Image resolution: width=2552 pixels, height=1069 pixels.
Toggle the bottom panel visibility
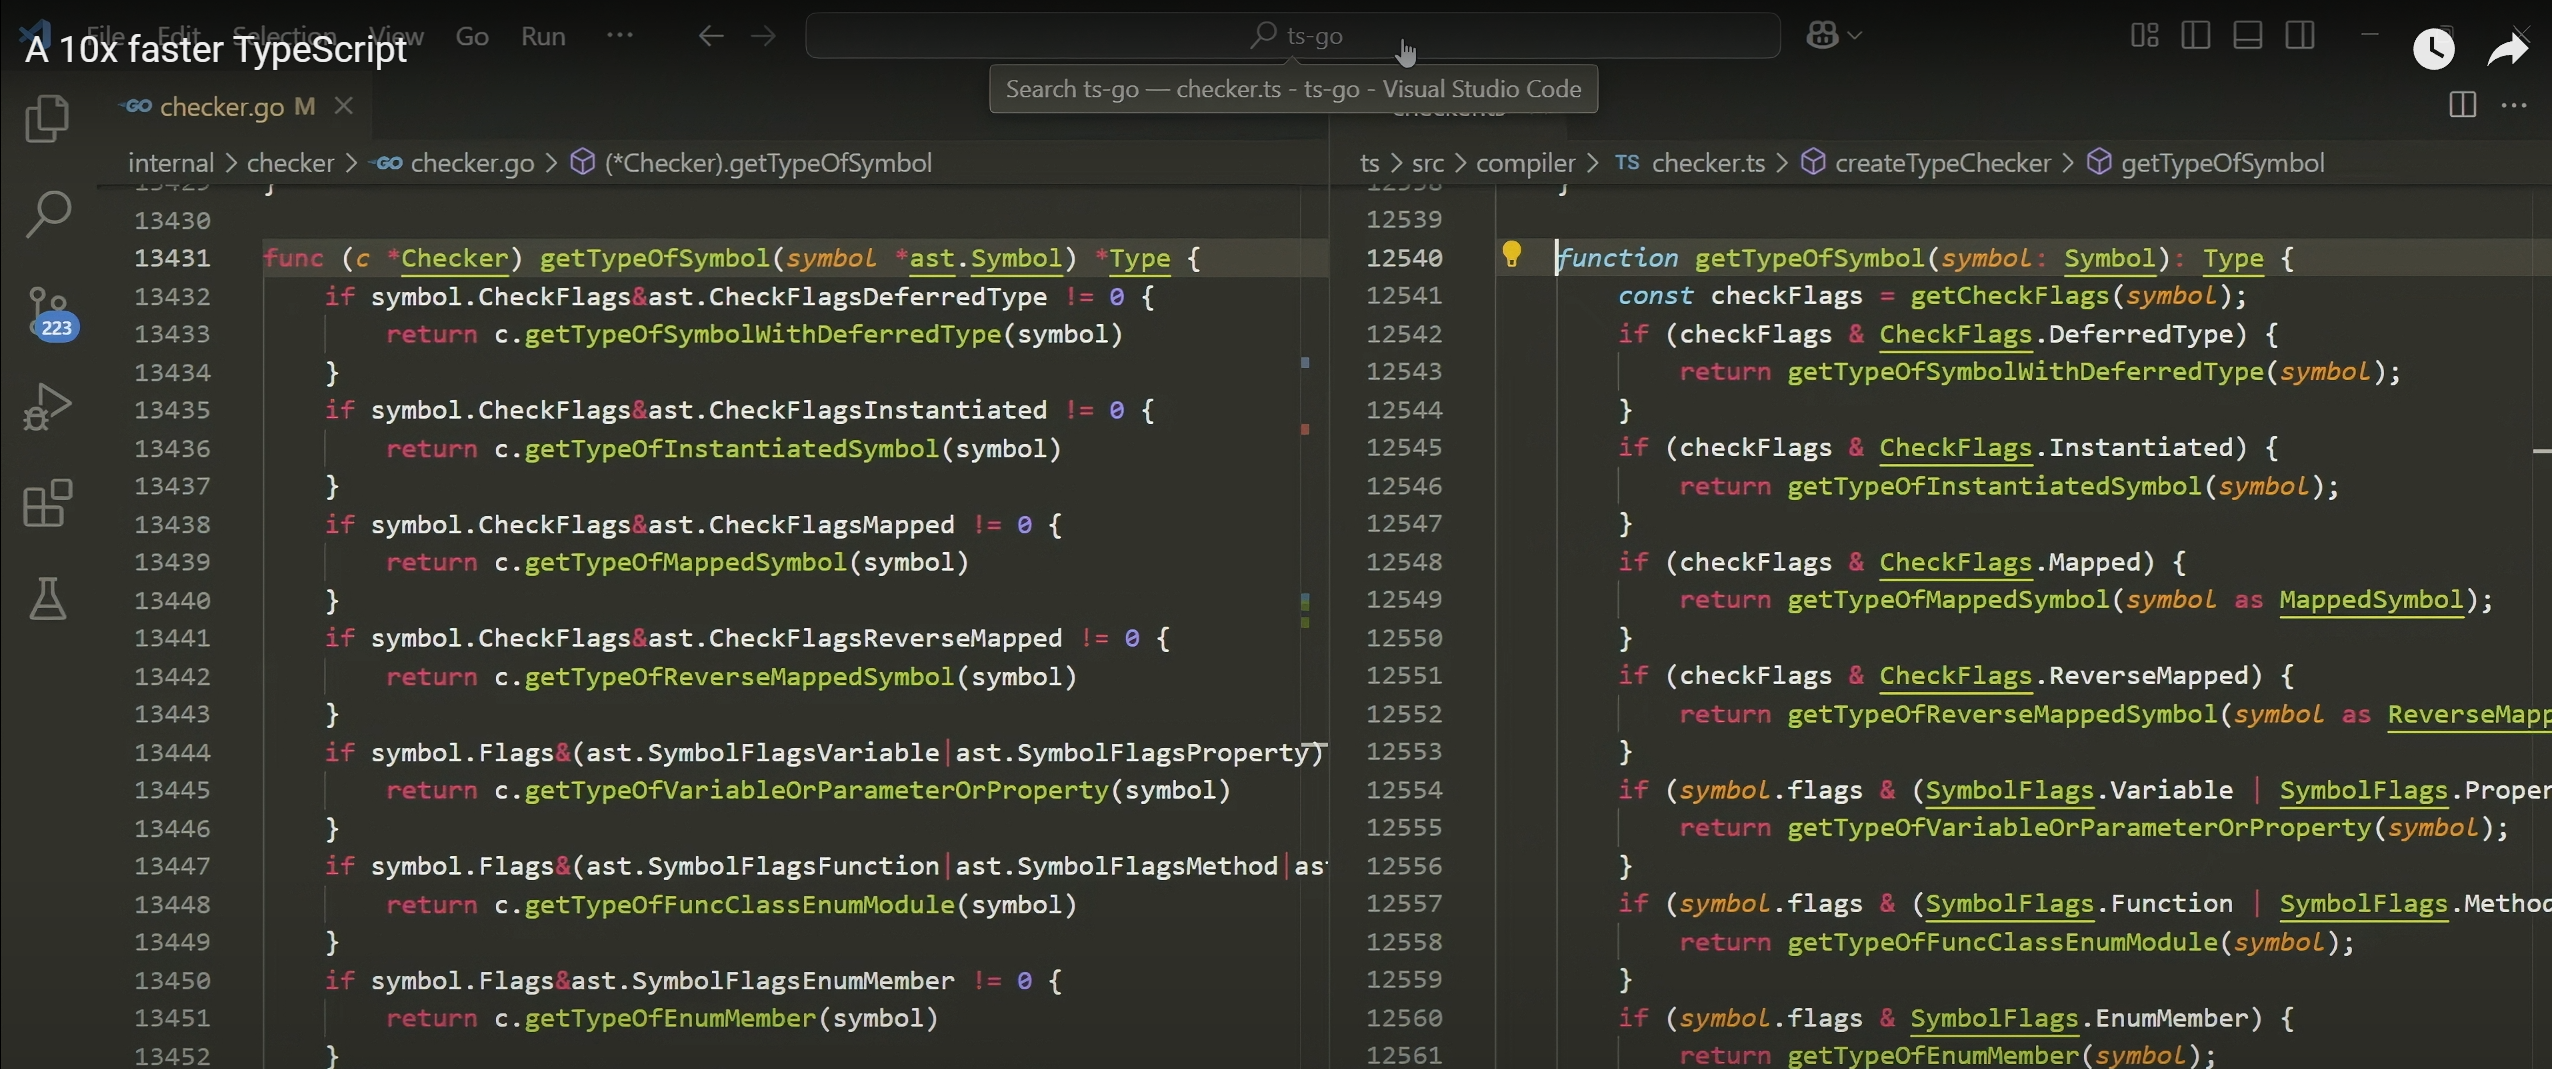[x=2249, y=35]
